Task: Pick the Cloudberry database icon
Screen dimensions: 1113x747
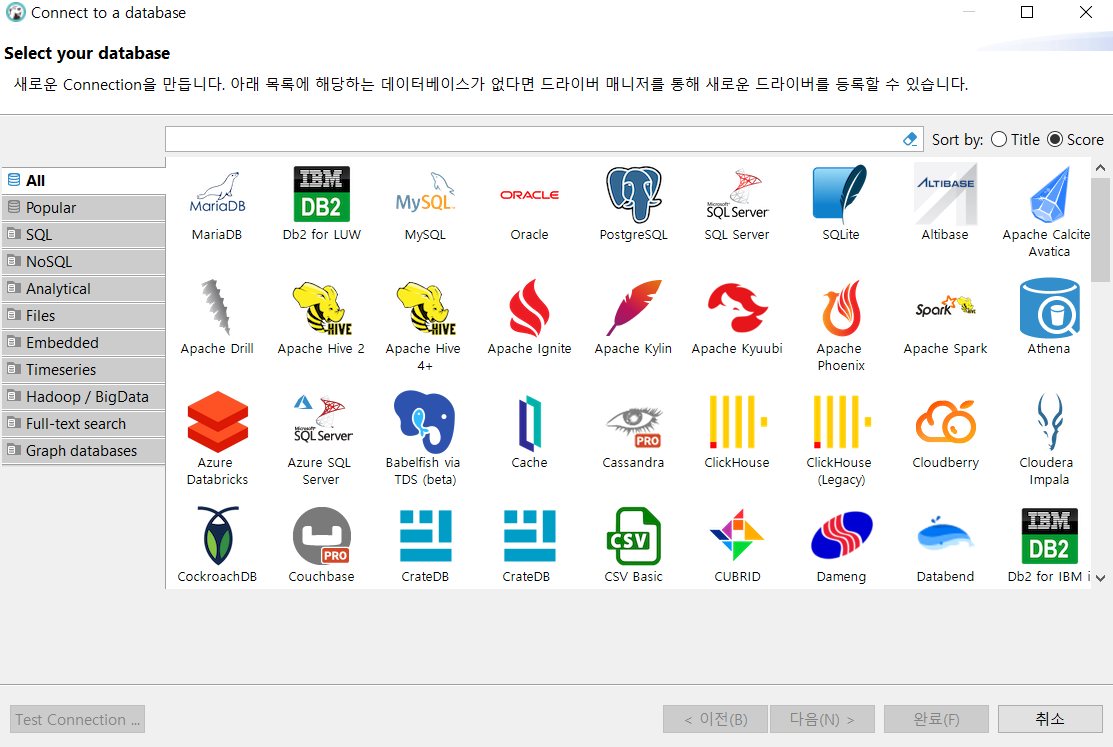Action: 945,422
